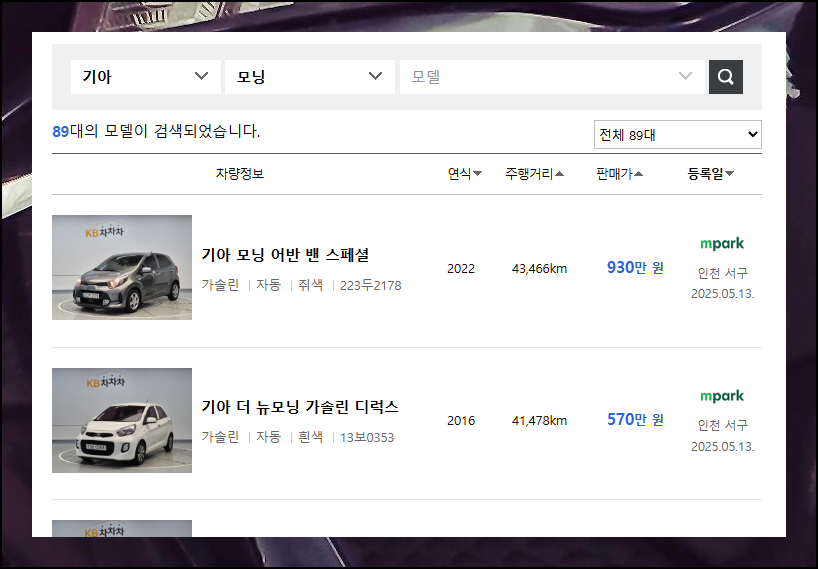Open gray Morning van car photo
The width and height of the screenshot is (818, 569).
122,268
